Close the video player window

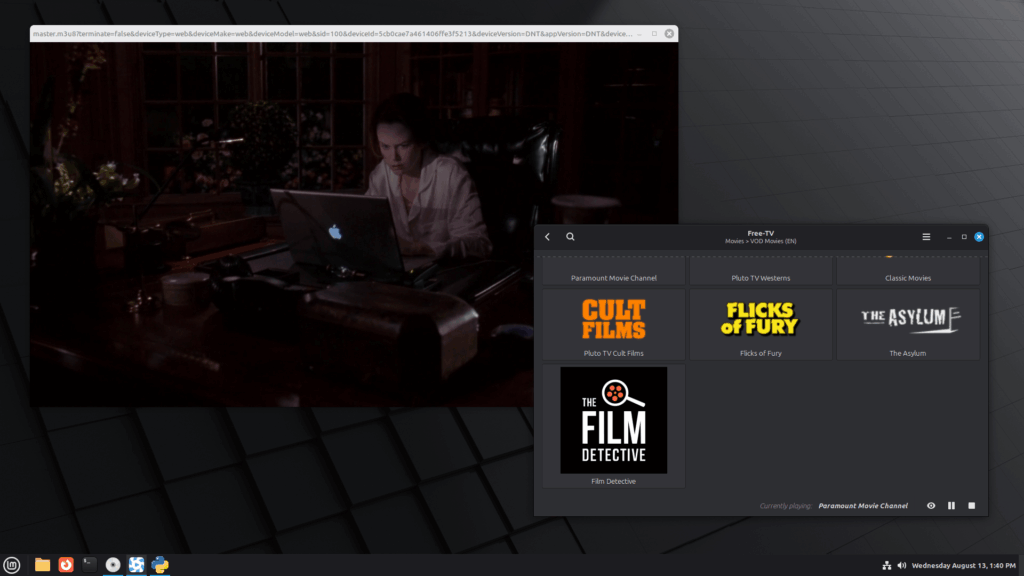pyautogui.click(x=669, y=34)
